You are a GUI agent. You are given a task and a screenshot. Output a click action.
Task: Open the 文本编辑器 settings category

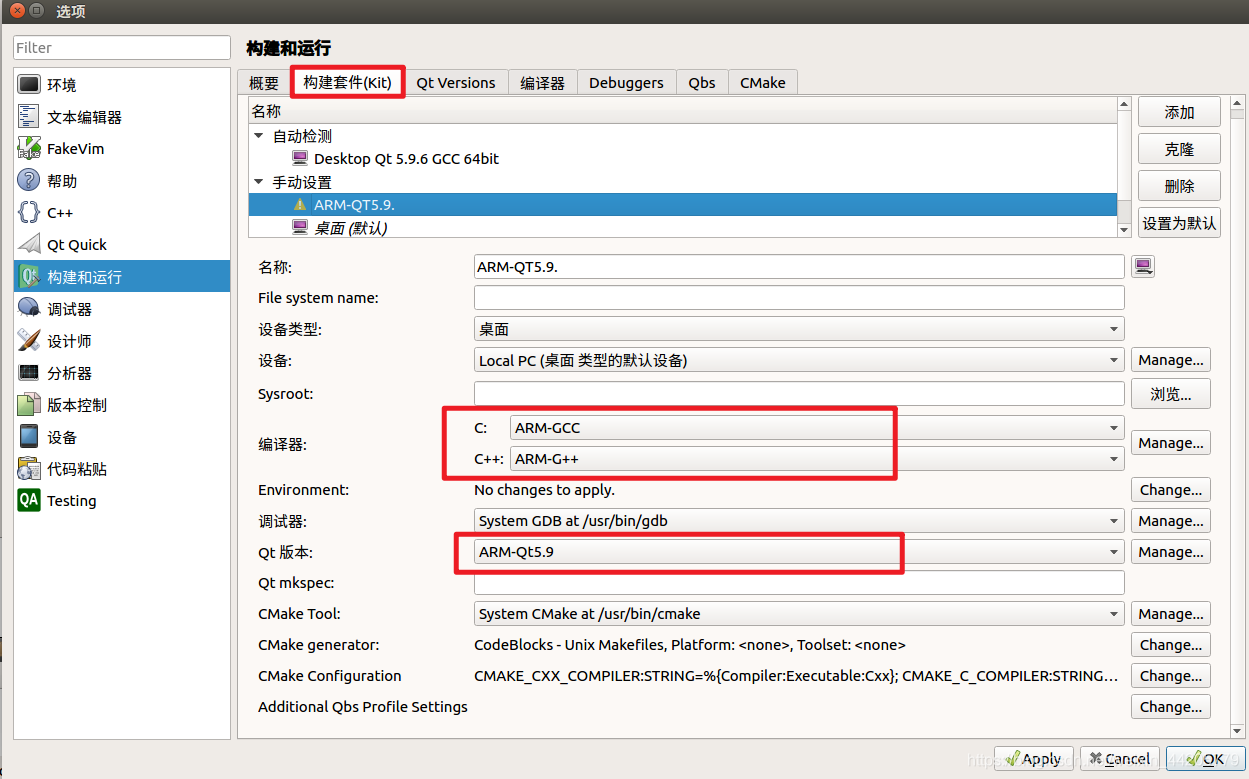click(x=122, y=117)
